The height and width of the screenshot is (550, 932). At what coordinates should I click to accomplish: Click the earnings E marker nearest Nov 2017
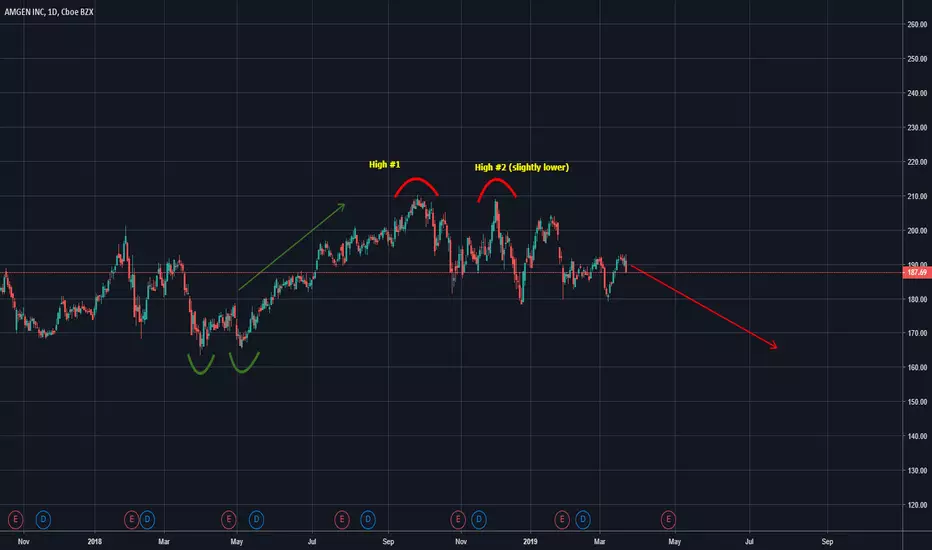[15, 520]
